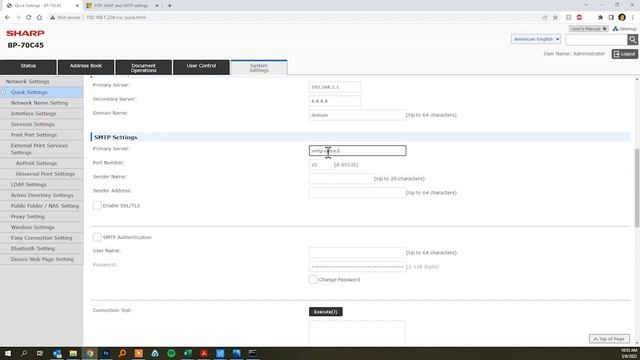Open the Chrome three-dot menu
The width and height of the screenshot is (640, 360).
[x=633, y=18]
